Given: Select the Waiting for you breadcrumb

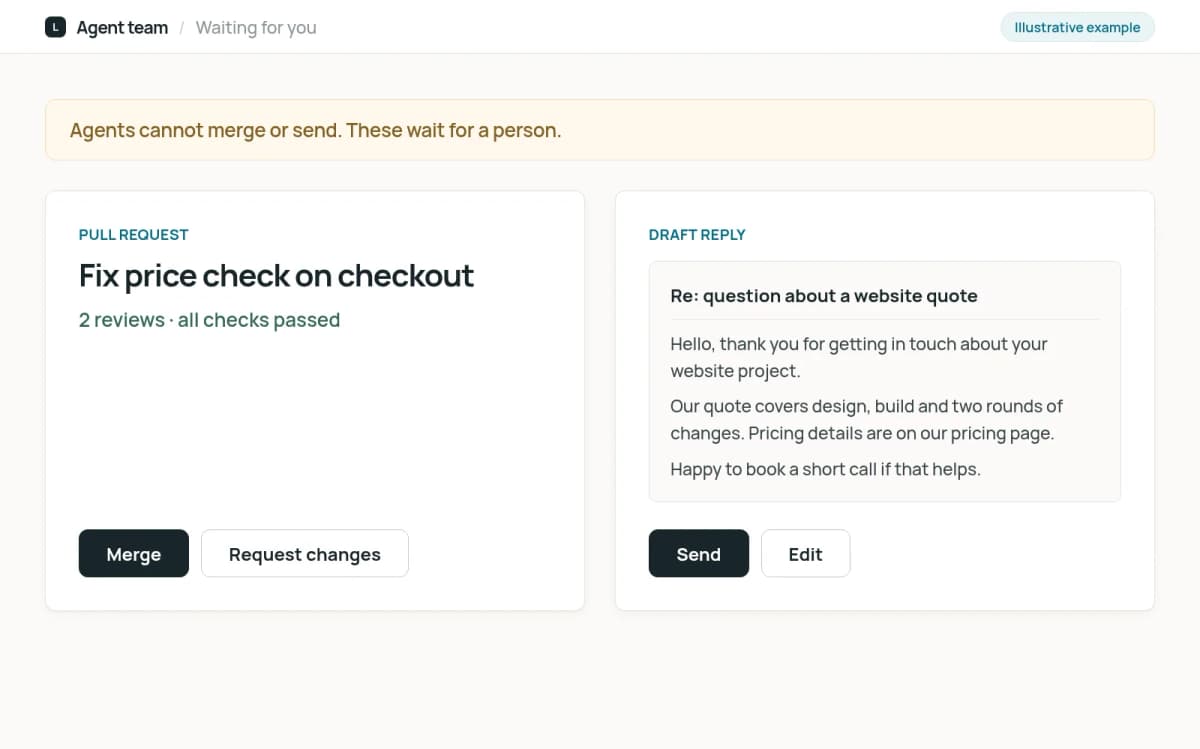Looking at the screenshot, I should (256, 27).
